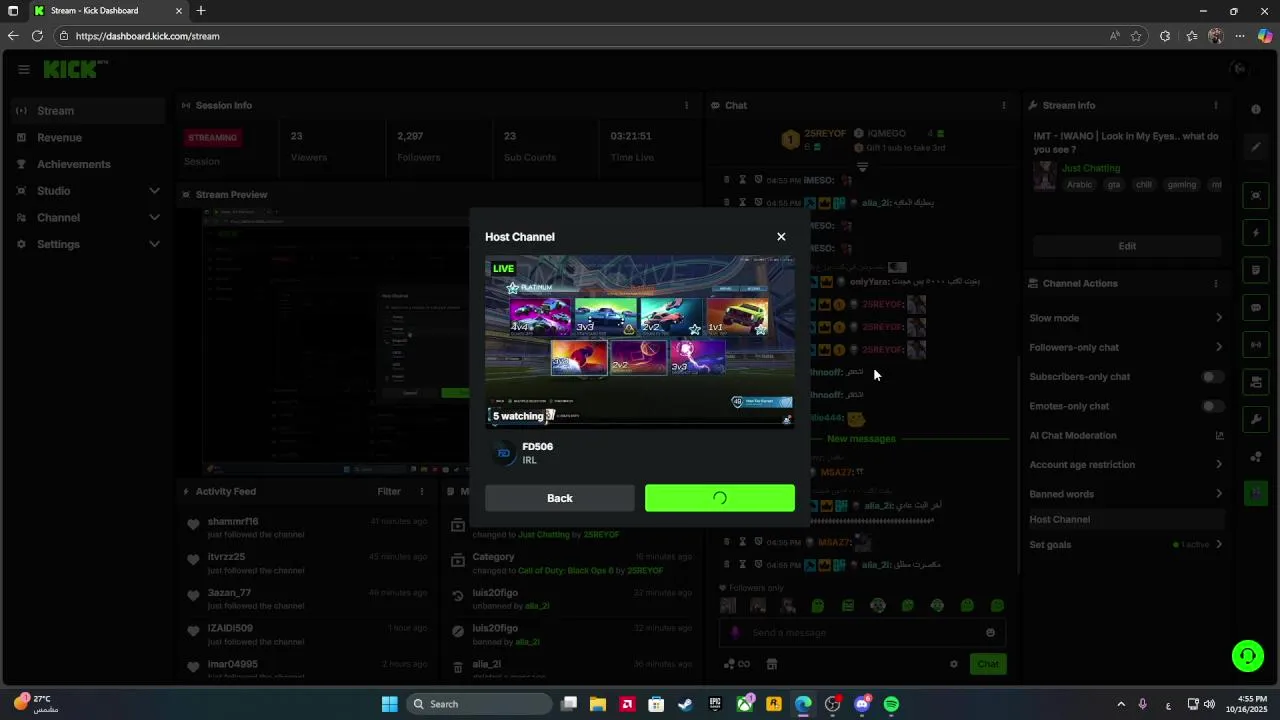Click the green Chat send button
Viewport: 1280px width, 720px height.
[988, 664]
